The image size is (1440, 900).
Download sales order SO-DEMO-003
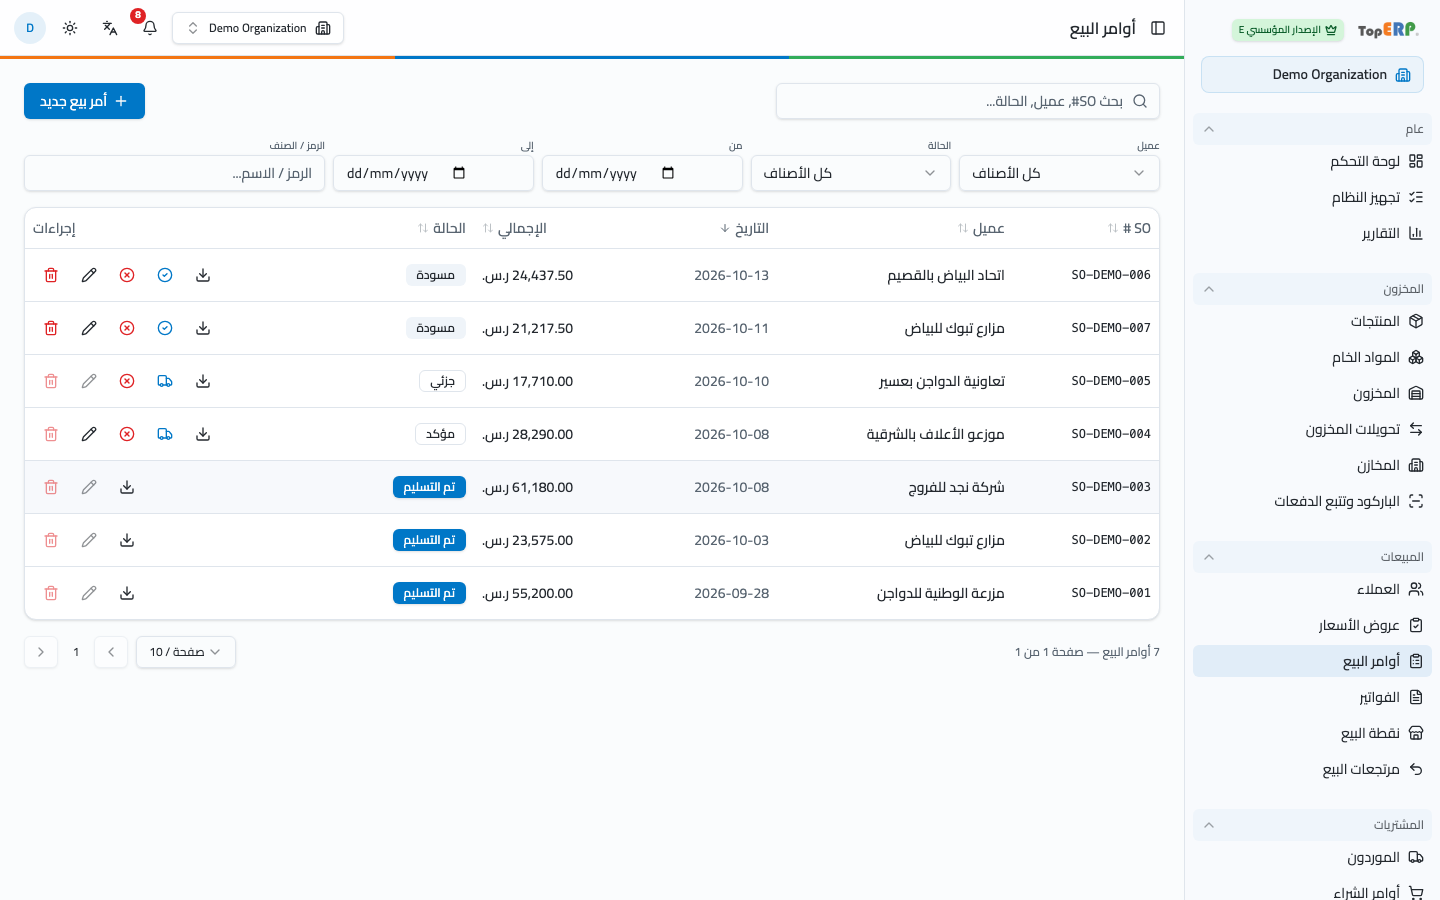(x=127, y=487)
